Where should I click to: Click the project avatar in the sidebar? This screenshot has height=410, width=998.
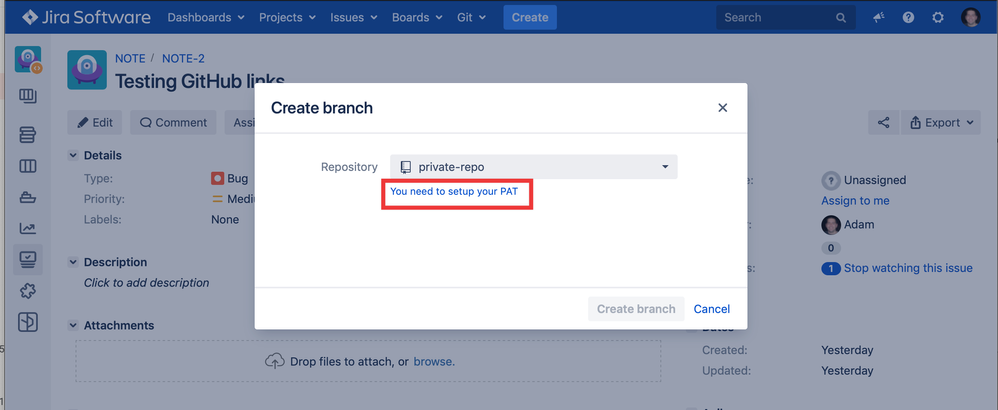coord(28,59)
